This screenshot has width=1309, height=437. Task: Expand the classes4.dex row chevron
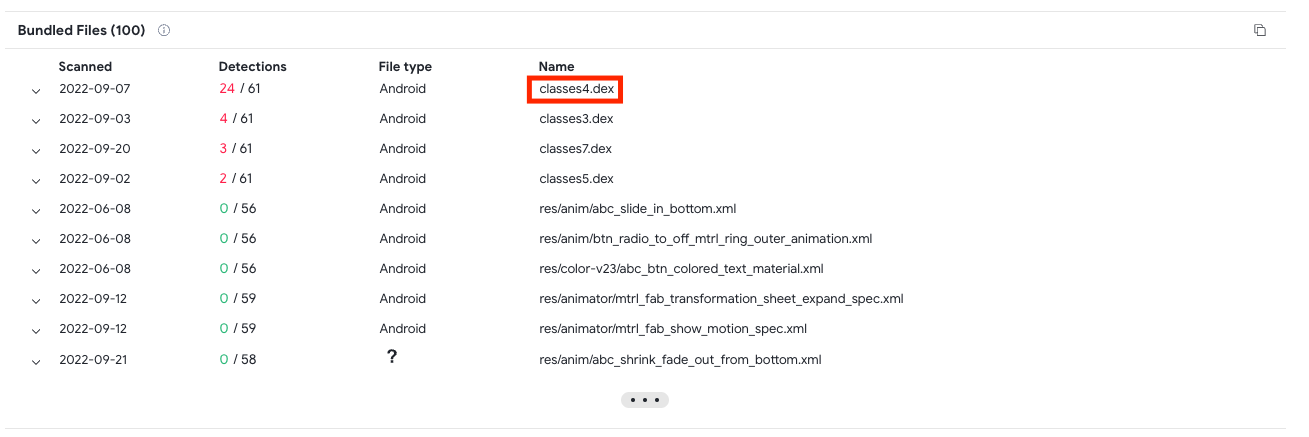36,91
